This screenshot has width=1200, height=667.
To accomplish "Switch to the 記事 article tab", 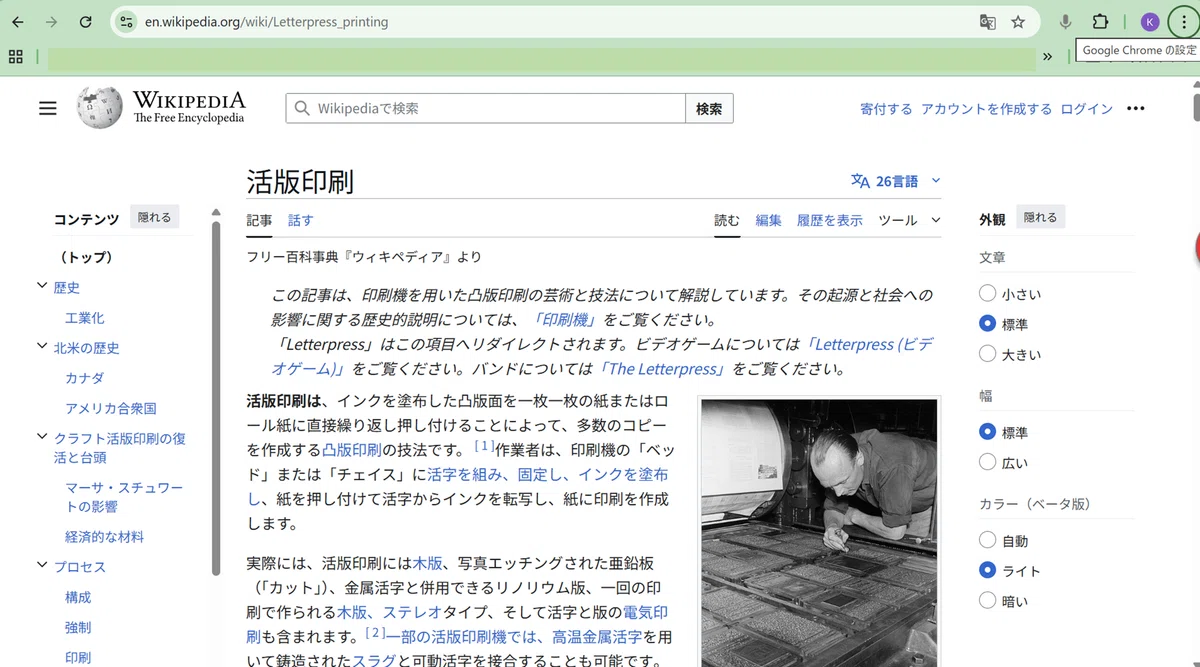I will pyautogui.click(x=259, y=220).
